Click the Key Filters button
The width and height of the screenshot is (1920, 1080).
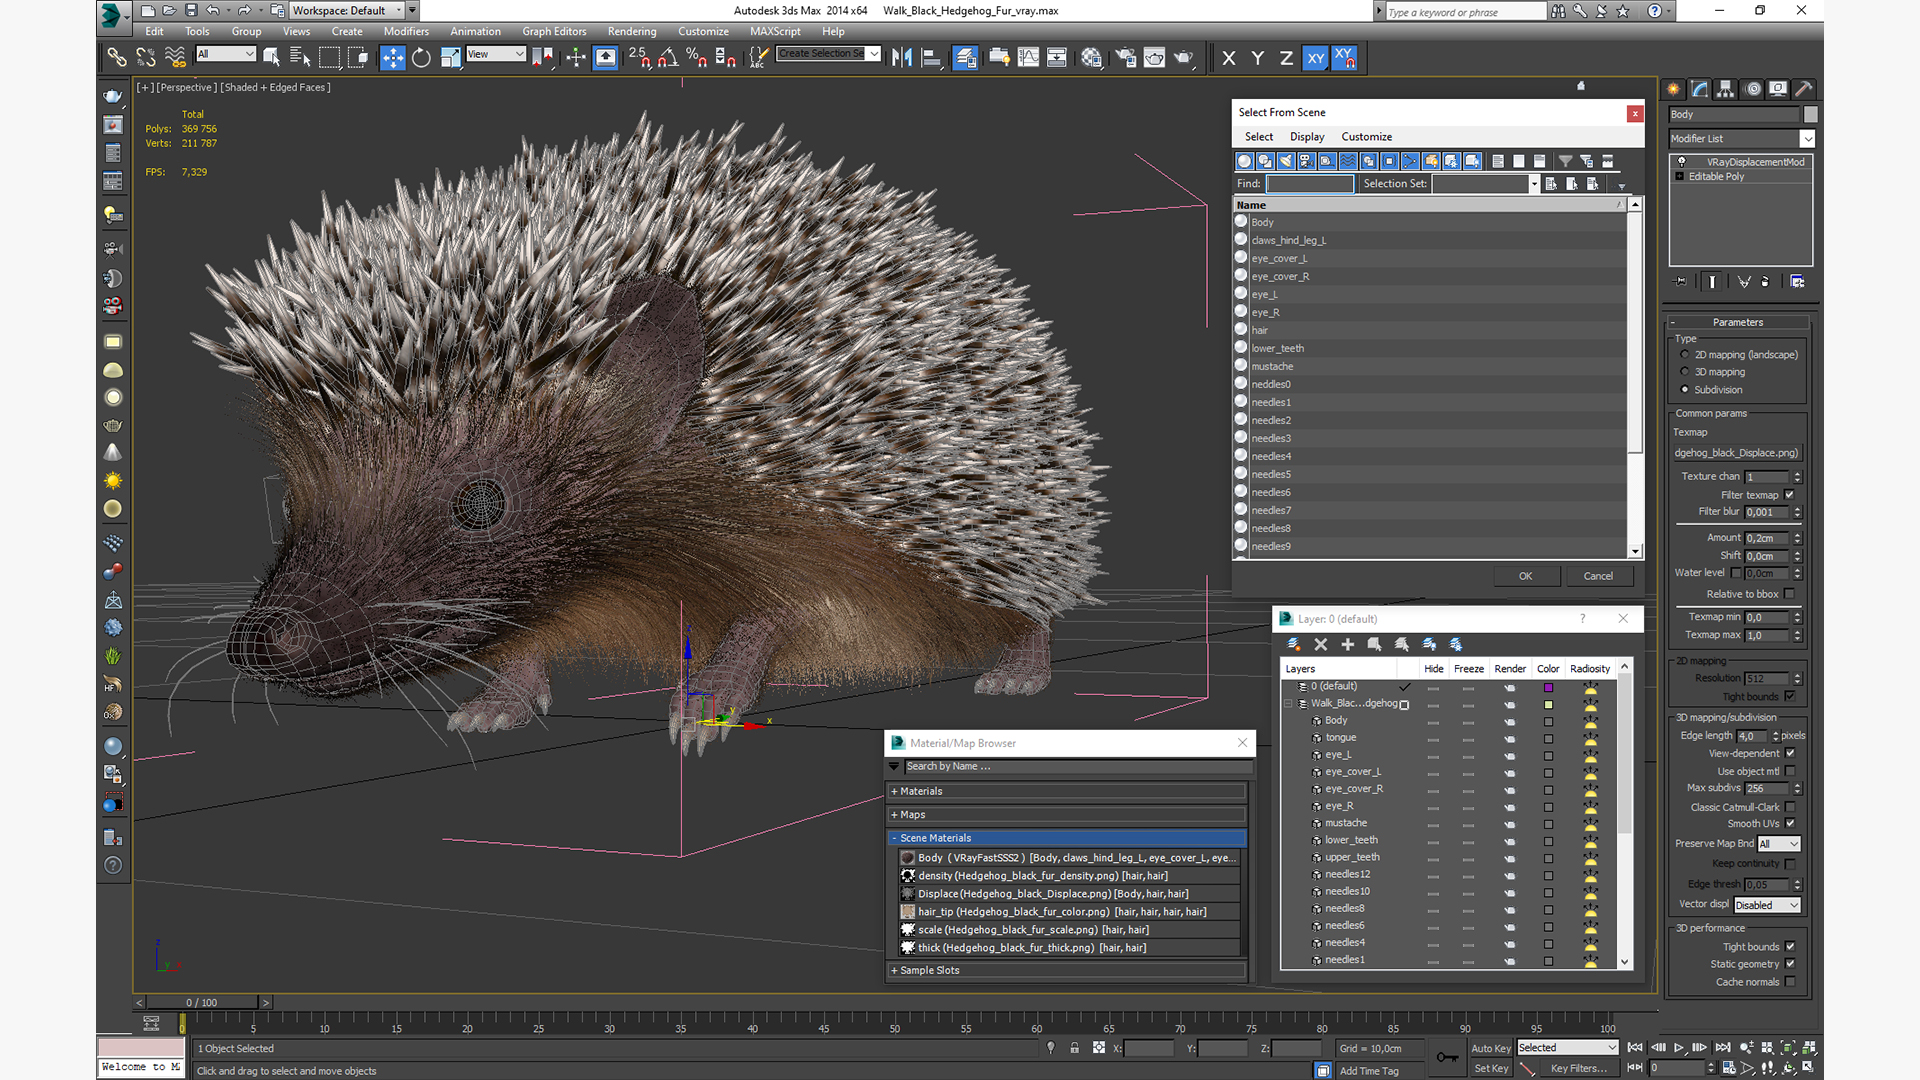pyautogui.click(x=1579, y=1068)
